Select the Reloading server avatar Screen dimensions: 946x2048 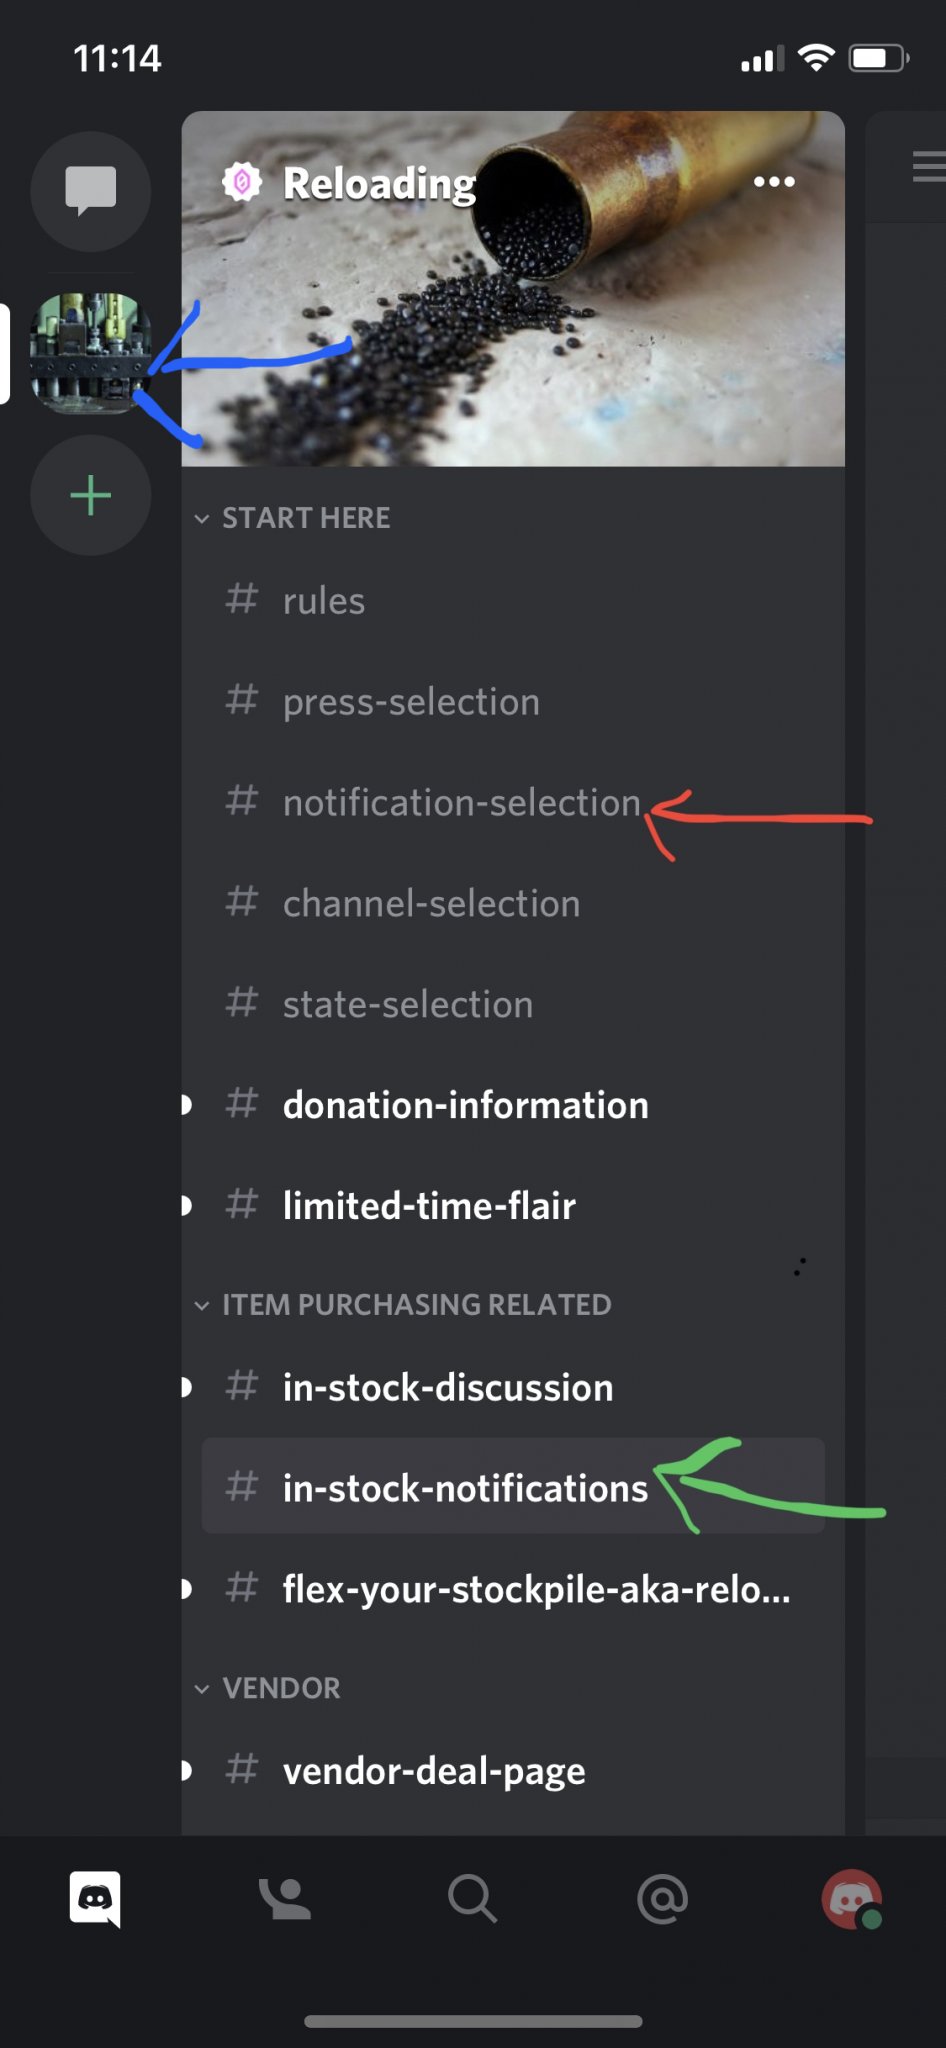pos(90,353)
